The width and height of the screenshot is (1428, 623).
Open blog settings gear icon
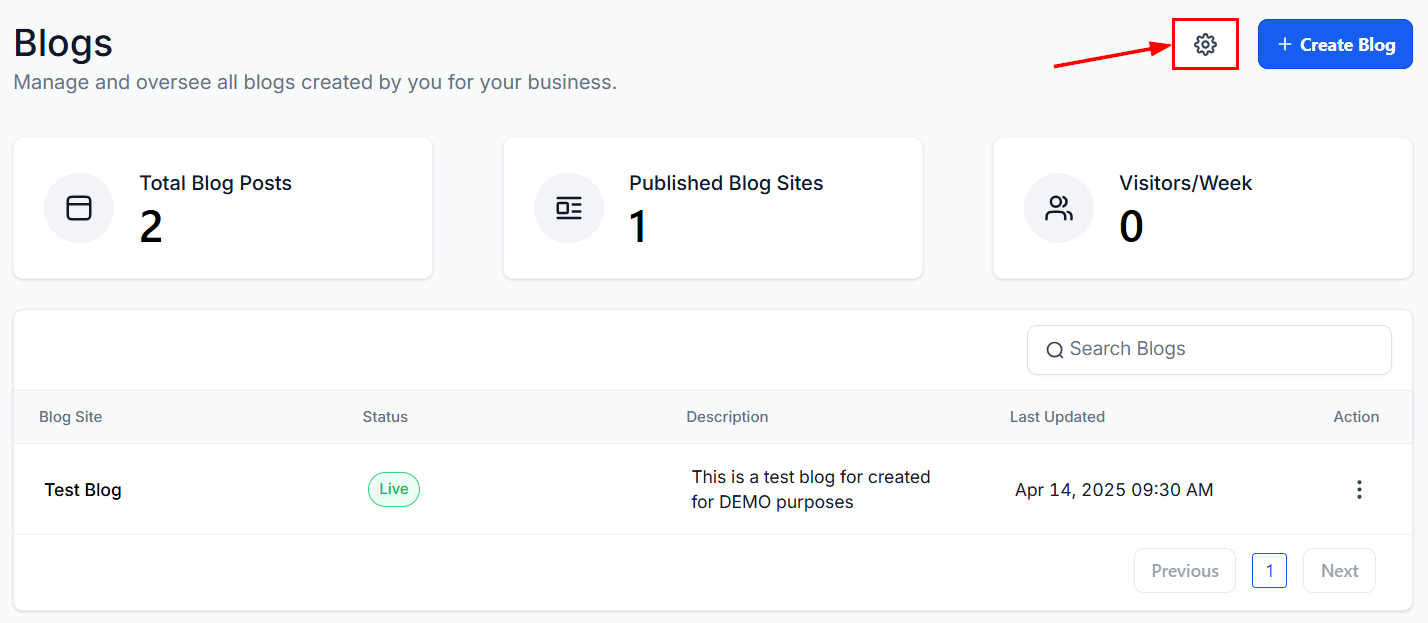[x=1205, y=44]
